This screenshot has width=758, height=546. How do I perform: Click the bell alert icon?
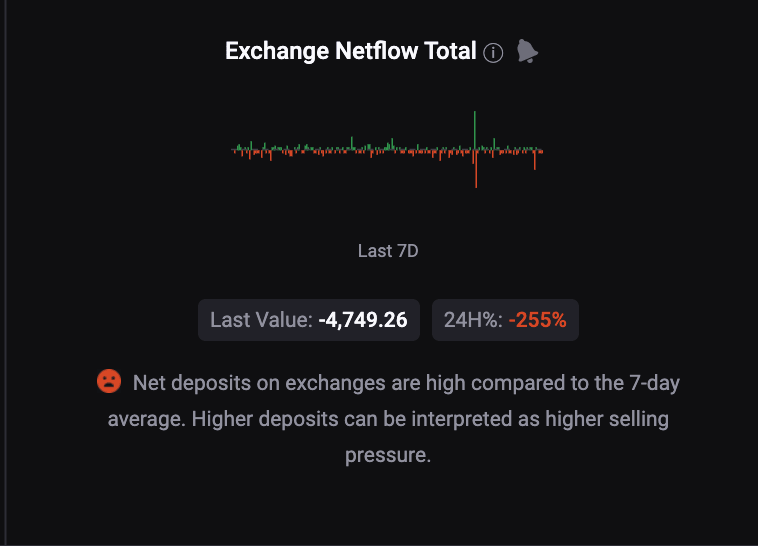click(x=527, y=51)
